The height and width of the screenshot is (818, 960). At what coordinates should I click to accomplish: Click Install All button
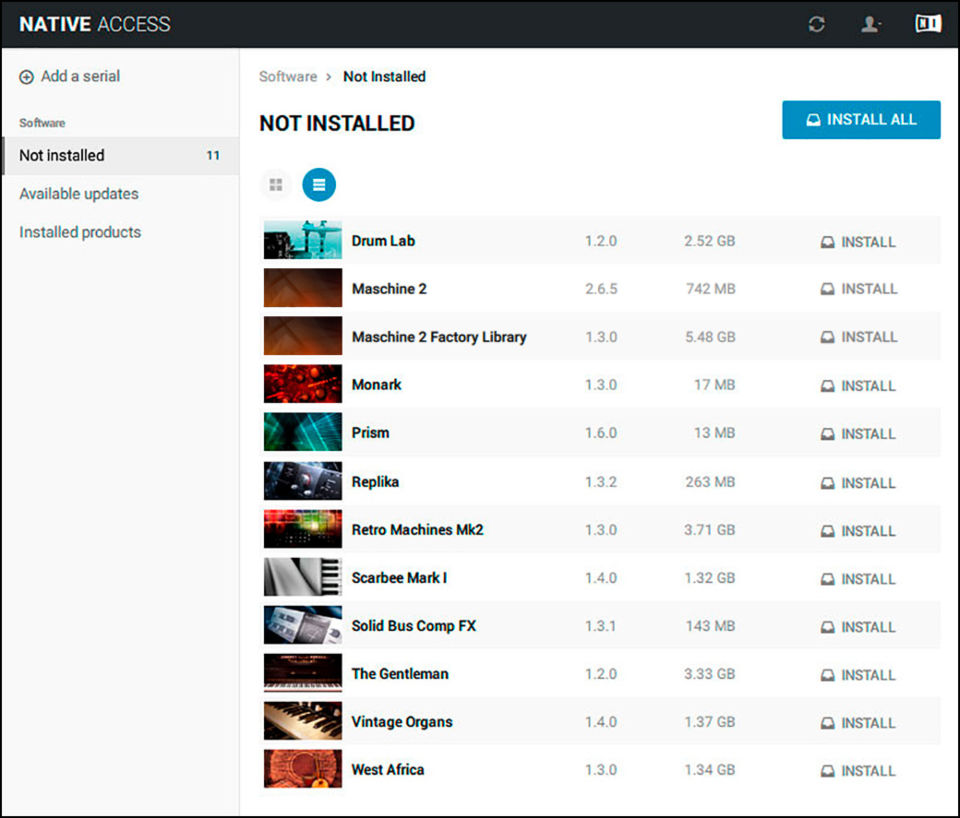pos(861,120)
